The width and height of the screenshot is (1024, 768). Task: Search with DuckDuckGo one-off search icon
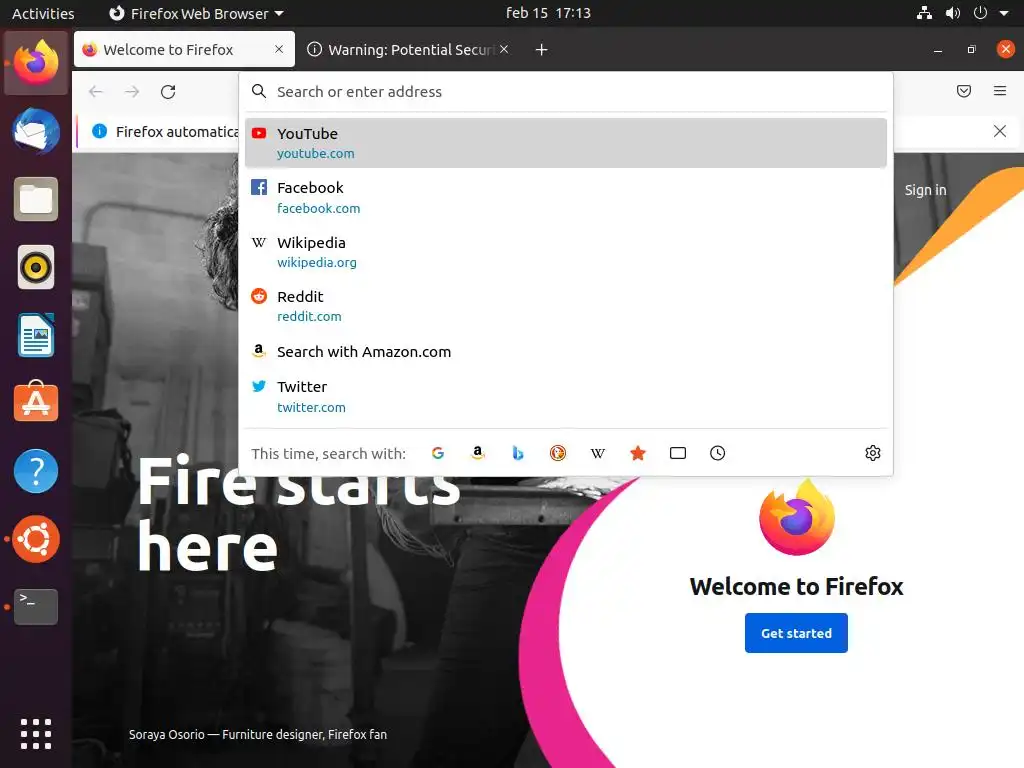(x=558, y=453)
